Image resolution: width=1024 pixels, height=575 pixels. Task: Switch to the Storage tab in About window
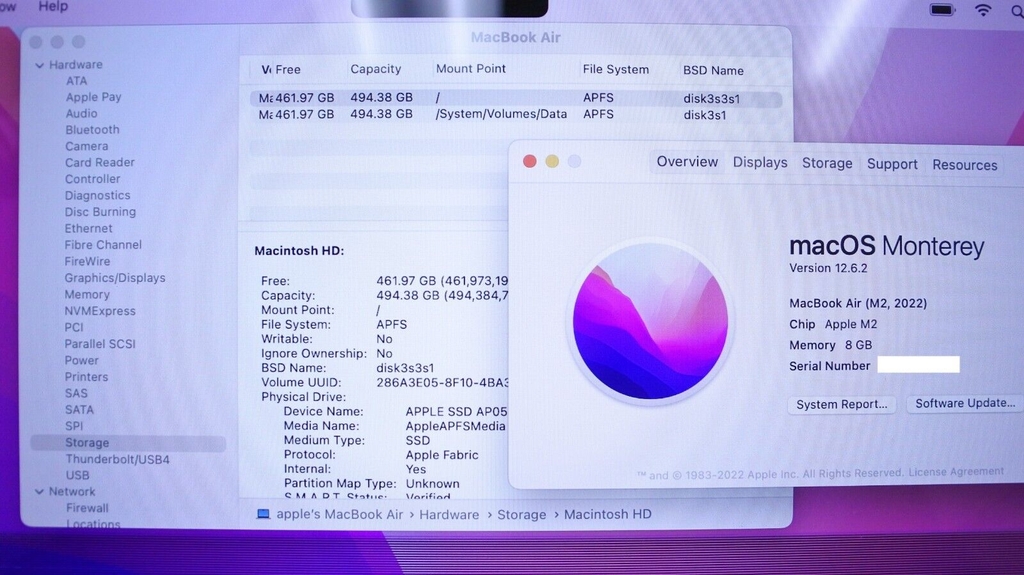point(827,163)
